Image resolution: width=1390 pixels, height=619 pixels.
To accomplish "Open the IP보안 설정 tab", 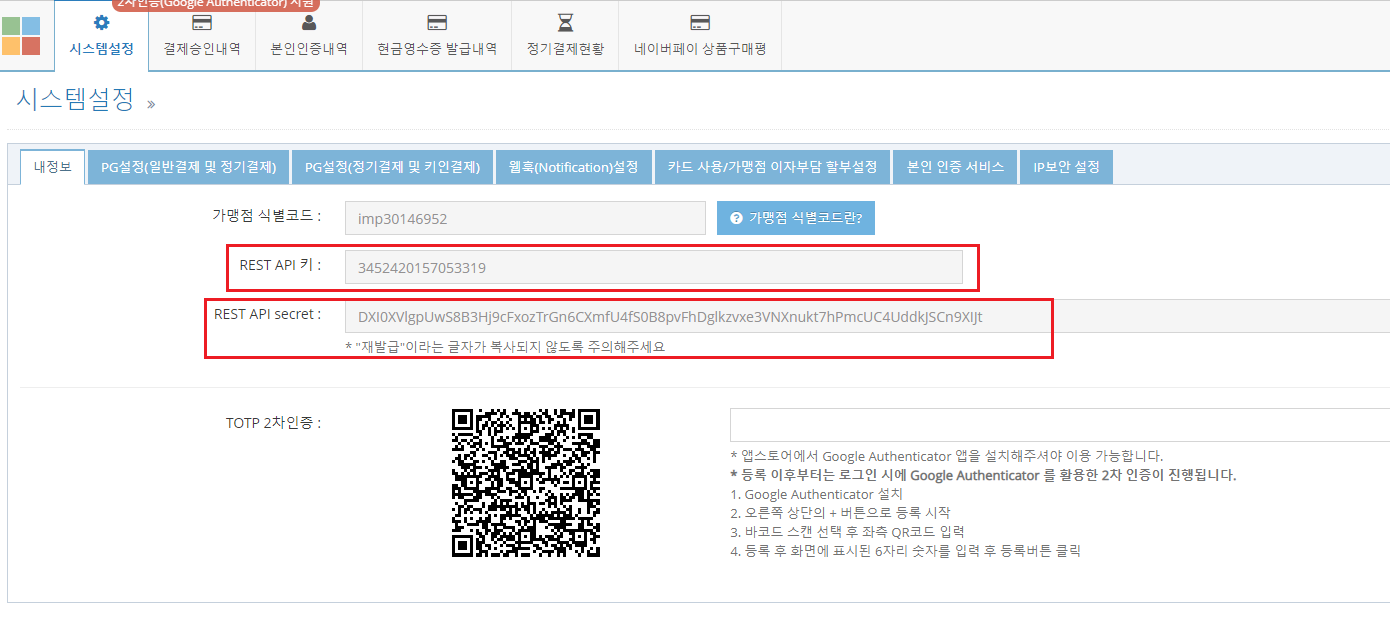I will [1066, 167].
